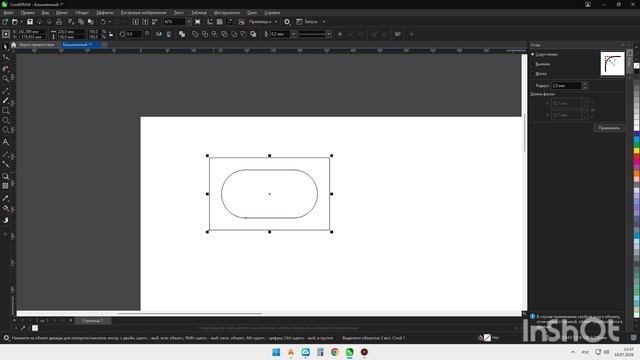The height and width of the screenshot is (360, 640).
Task: Open the Файл menu
Action: coord(8,13)
